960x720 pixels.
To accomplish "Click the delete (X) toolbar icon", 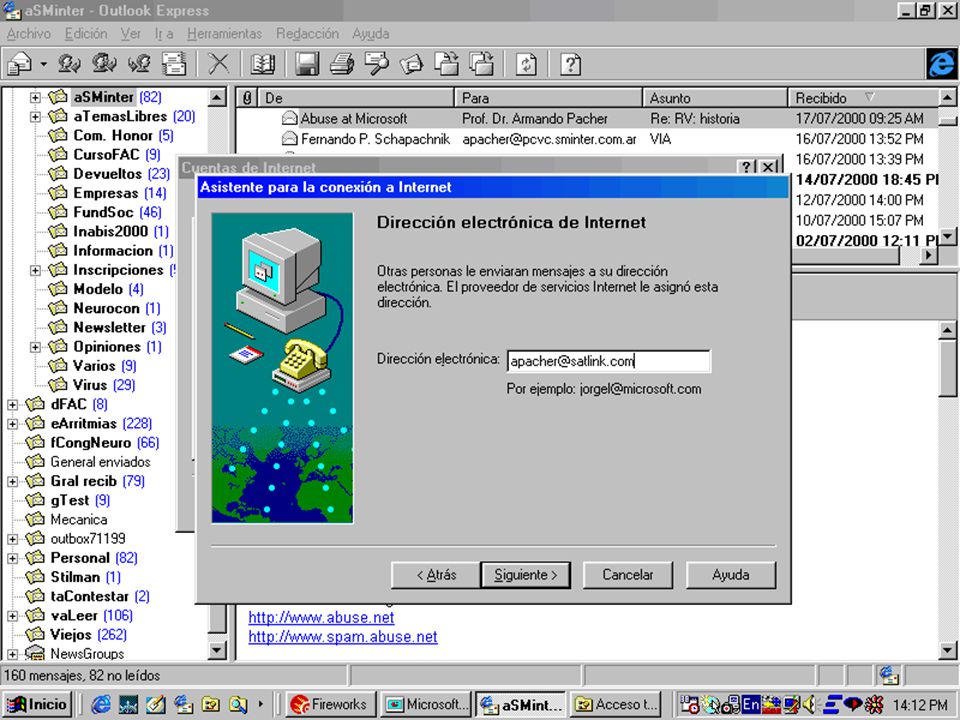I will pos(219,64).
